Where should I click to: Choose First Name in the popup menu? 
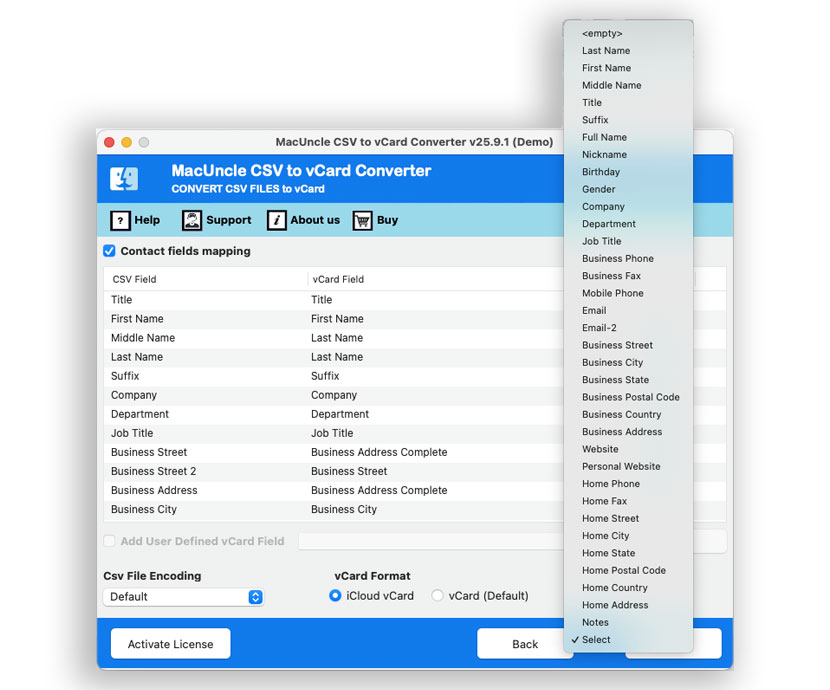coord(628,68)
